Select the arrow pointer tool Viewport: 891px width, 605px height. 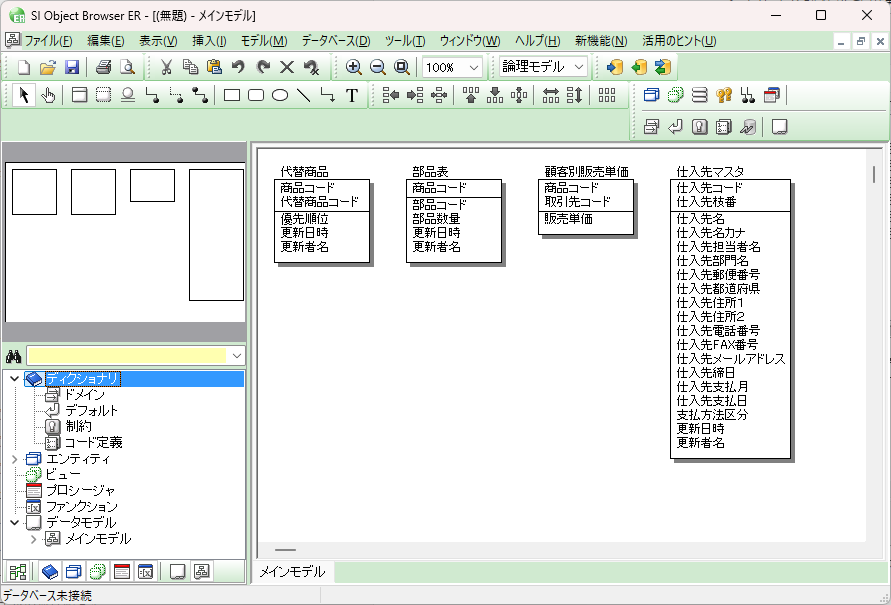[23, 95]
